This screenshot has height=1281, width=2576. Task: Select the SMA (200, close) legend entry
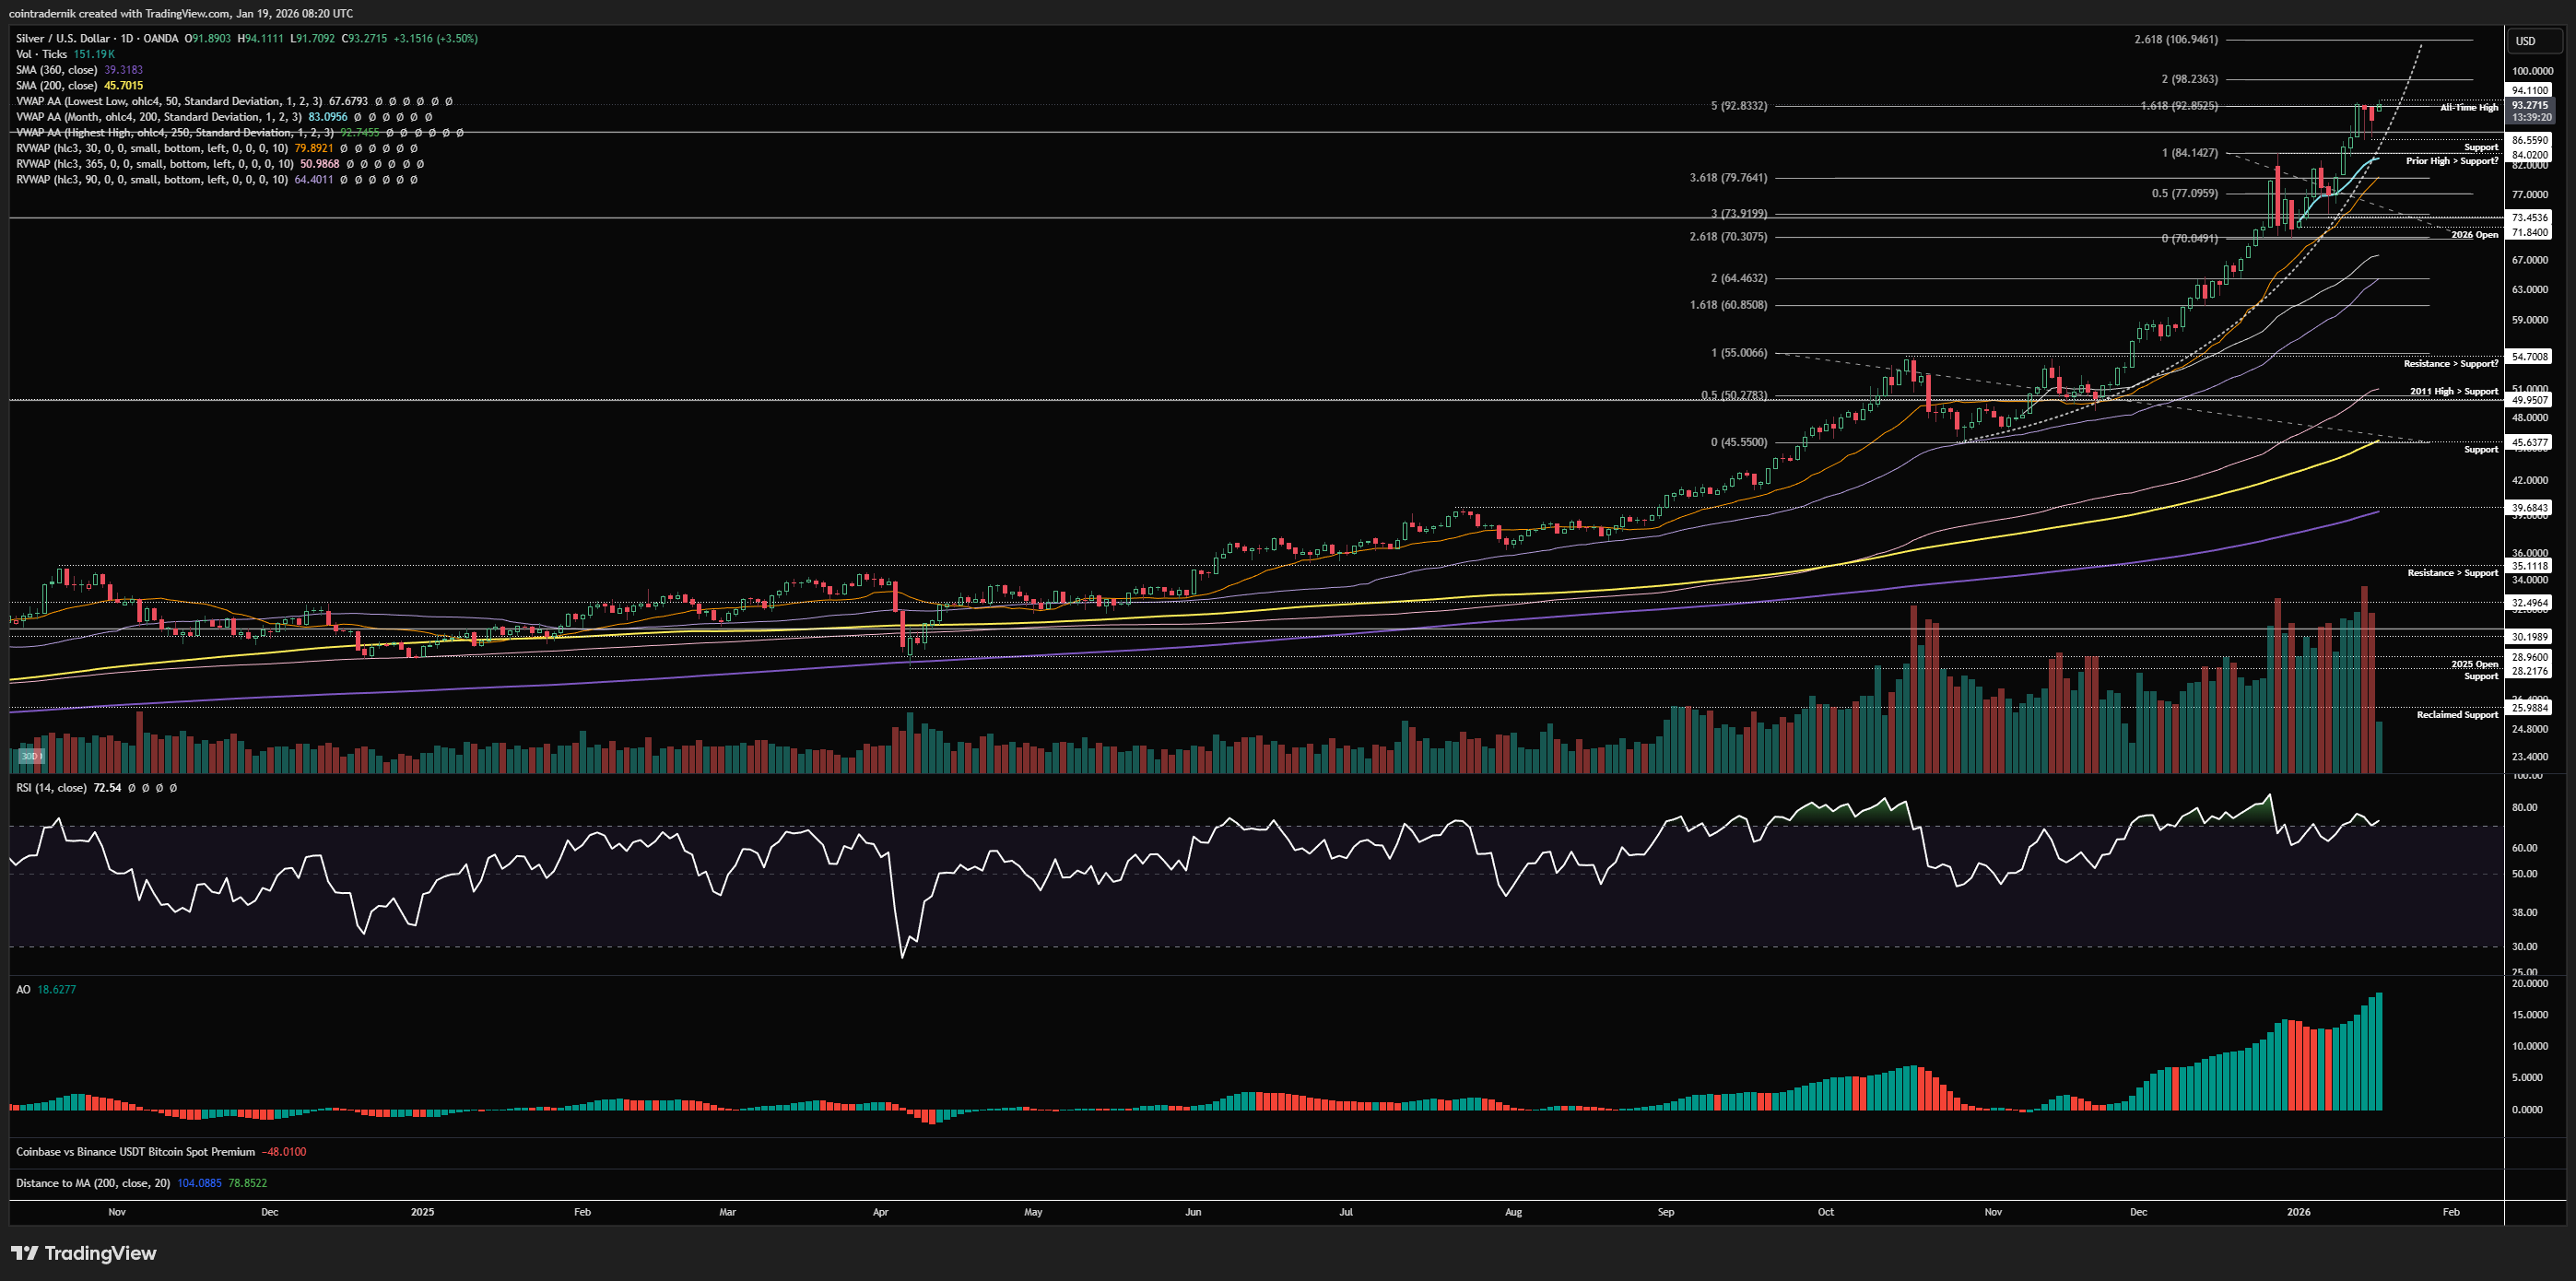pyautogui.click(x=56, y=86)
